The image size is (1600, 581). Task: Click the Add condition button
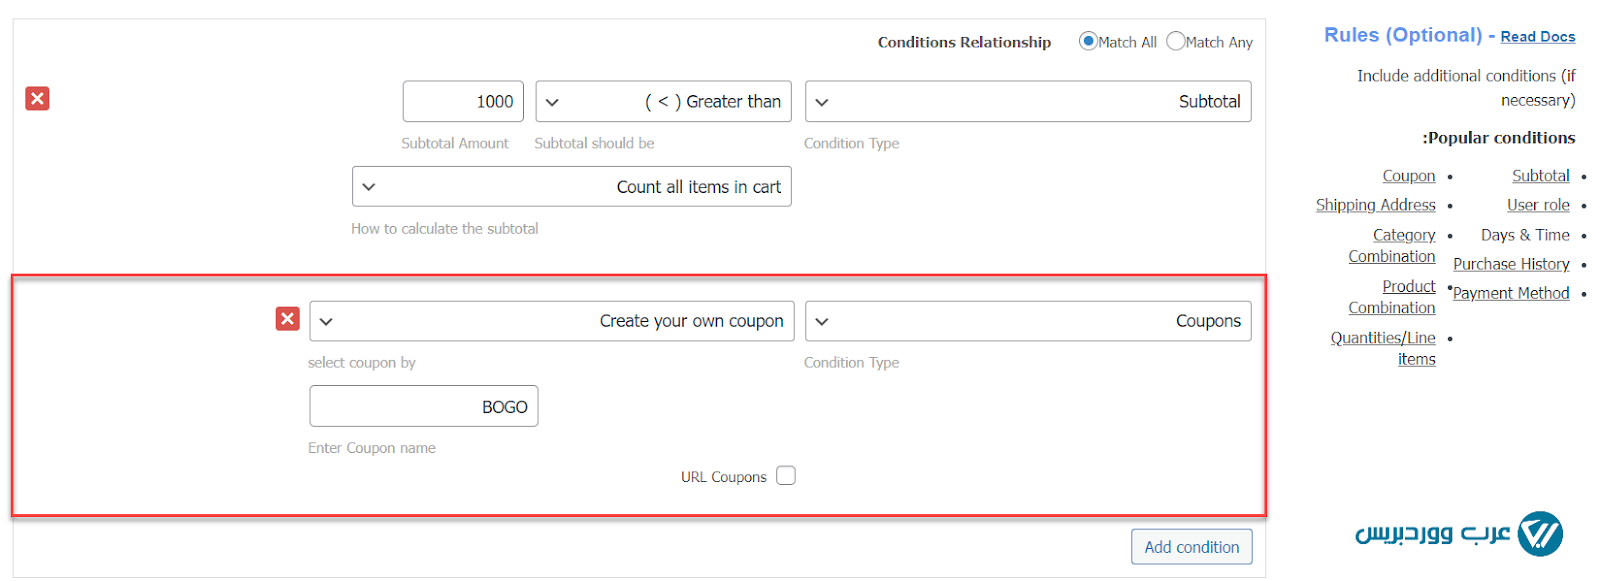point(1191,547)
